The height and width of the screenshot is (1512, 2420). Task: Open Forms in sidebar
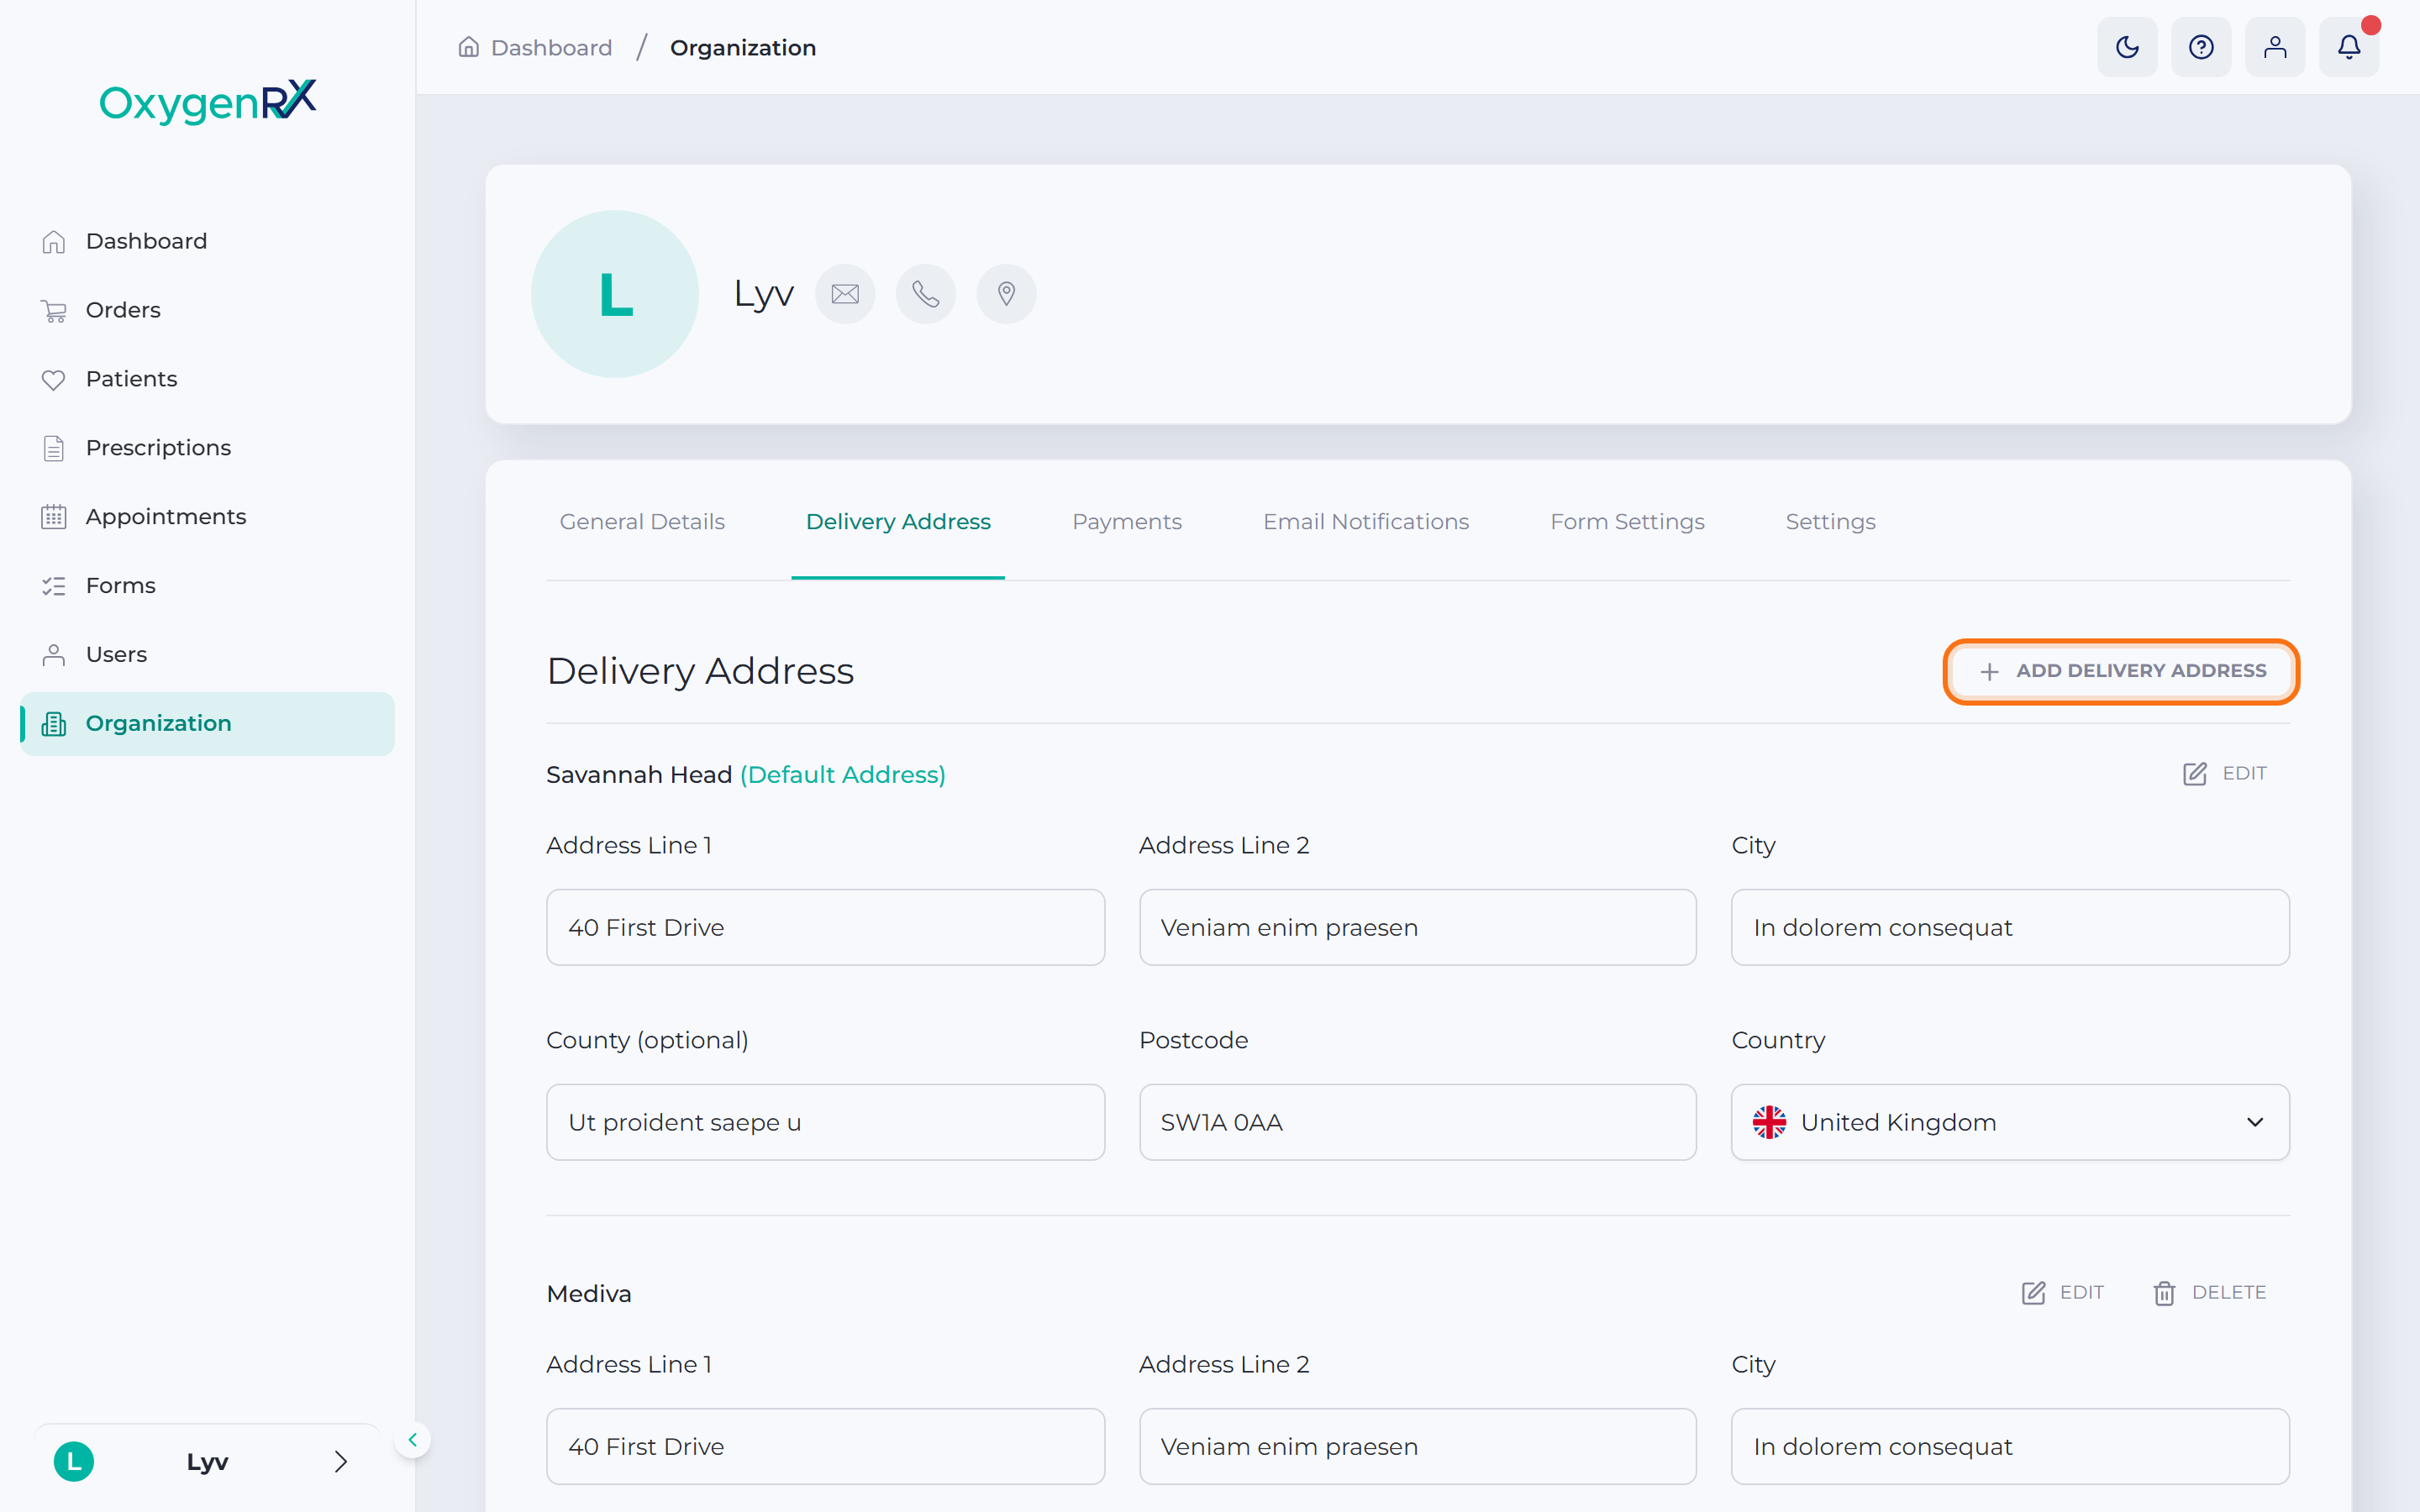pyautogui.click(x=207, y=586)
